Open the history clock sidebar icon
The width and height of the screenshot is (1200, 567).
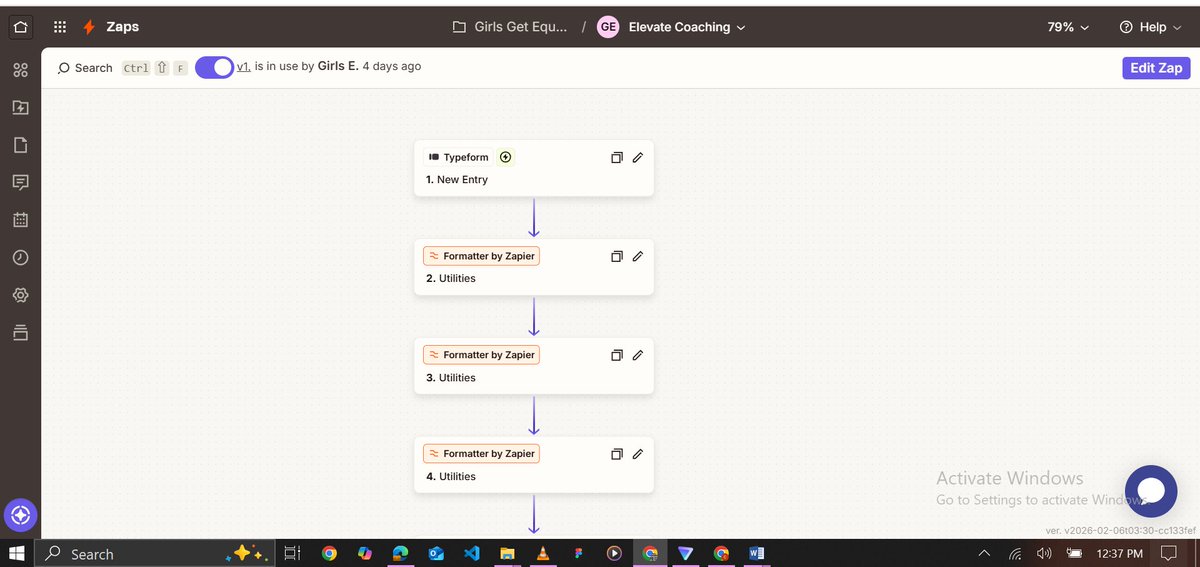[20, 257]
